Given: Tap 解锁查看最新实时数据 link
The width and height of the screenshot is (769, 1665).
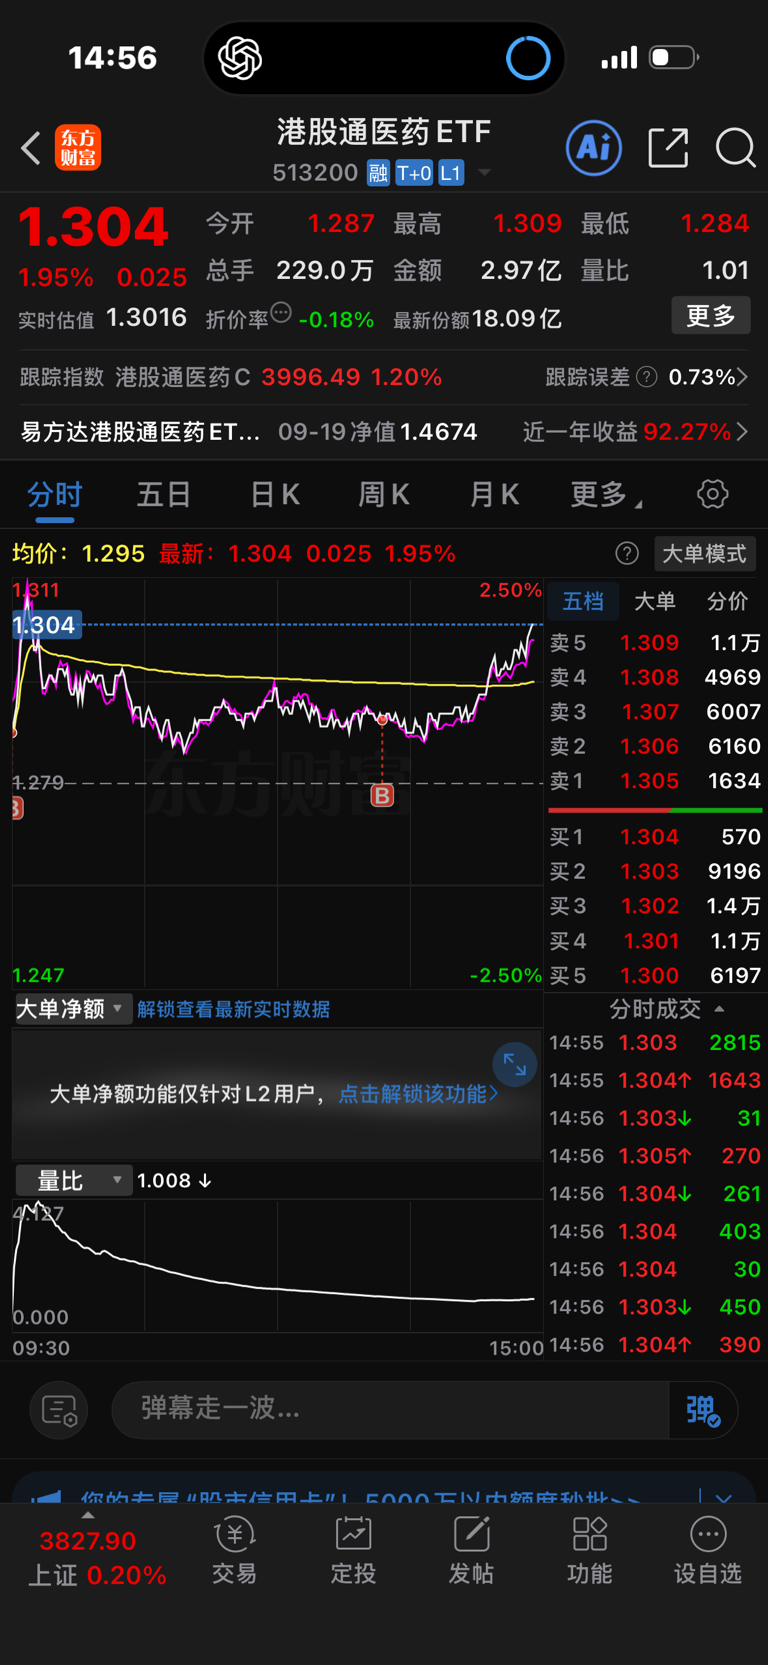Looking at the screenshot, I should (233, 1009).
